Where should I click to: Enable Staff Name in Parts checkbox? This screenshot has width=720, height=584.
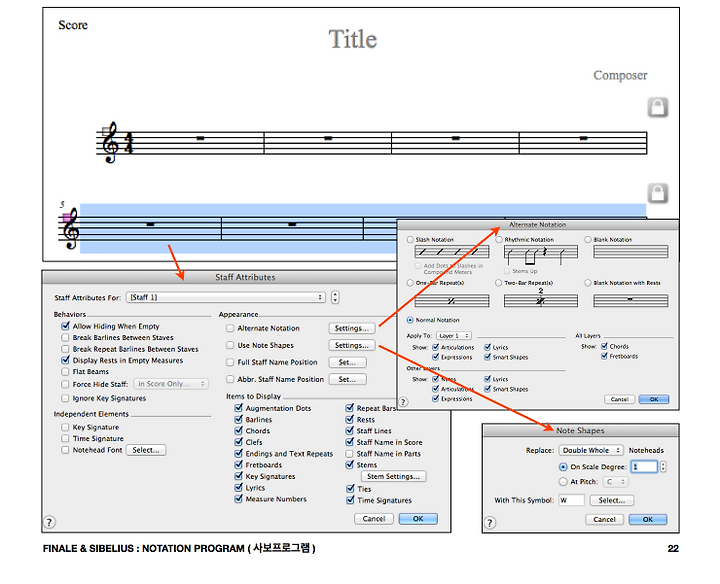(x=349, y=454)
